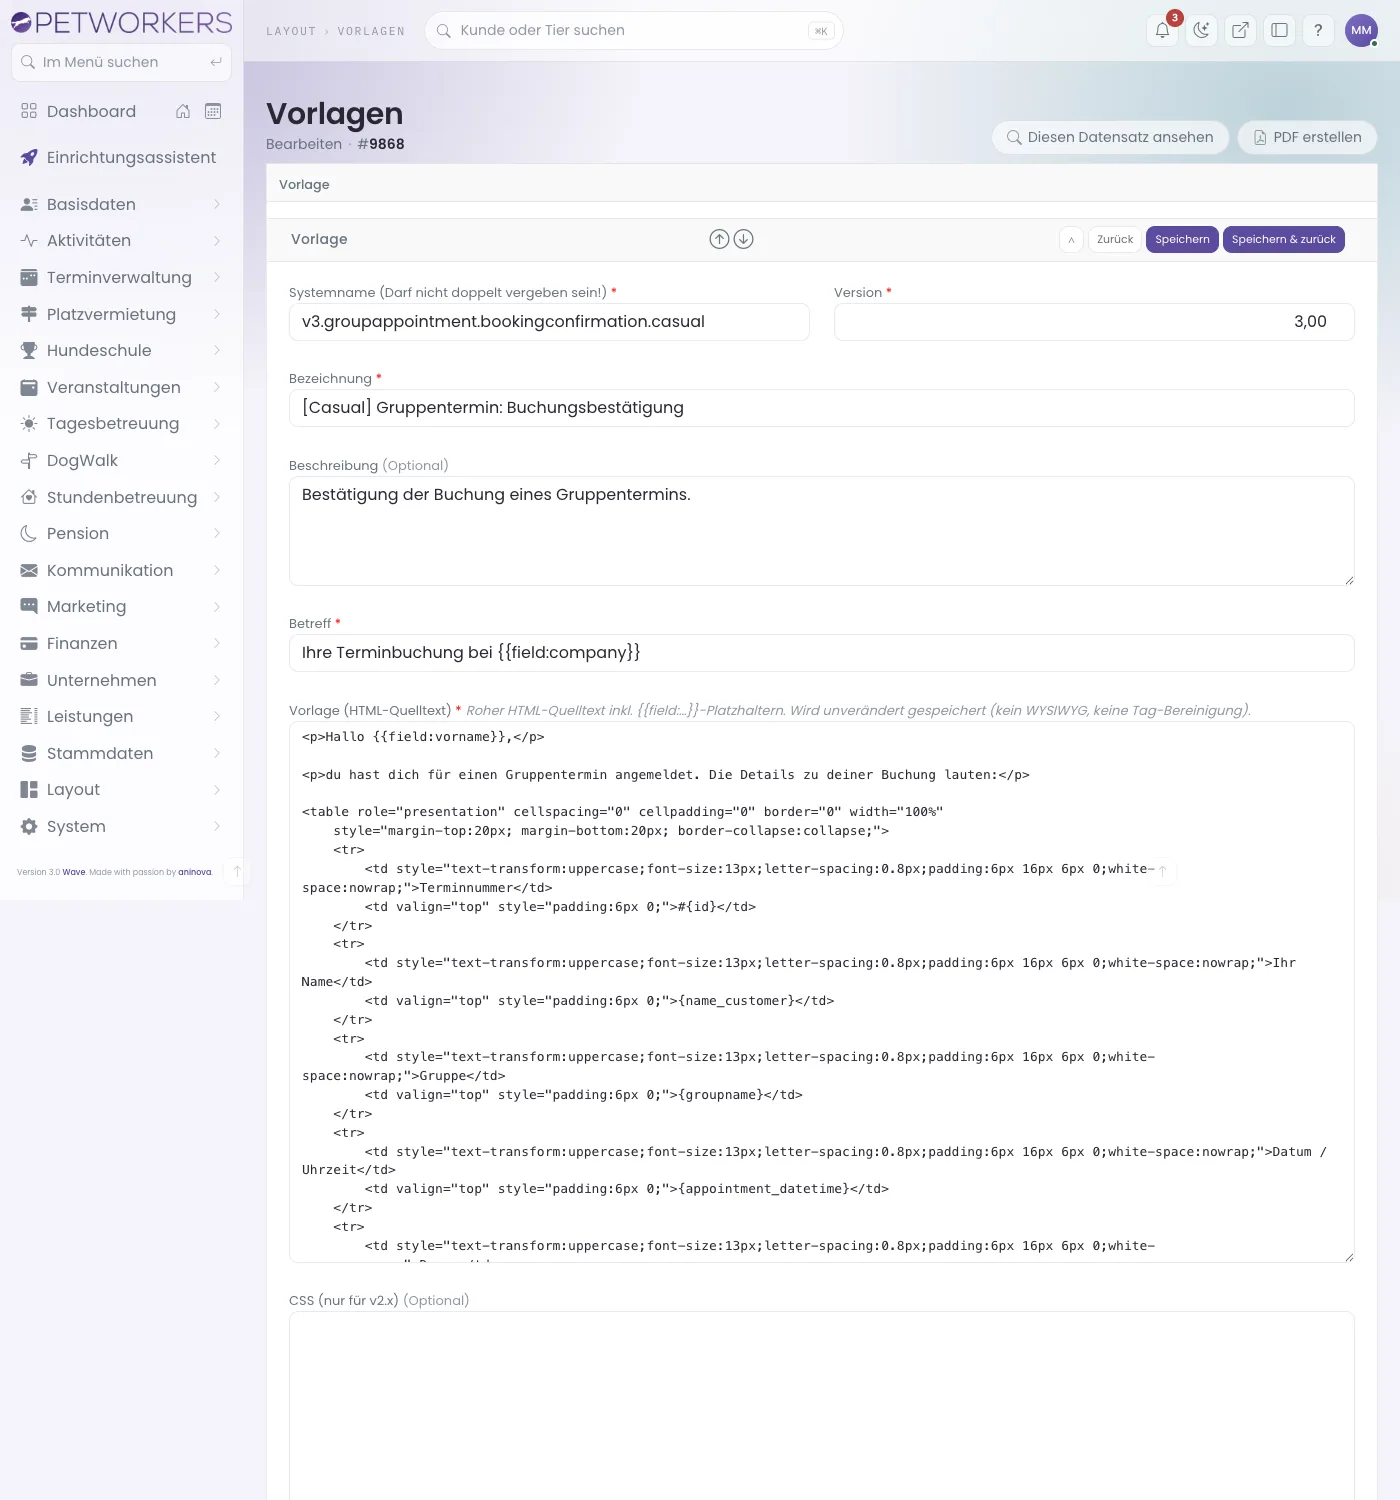
Task: Click the Vorlagen breadcrumb
Action: point(371,31)
